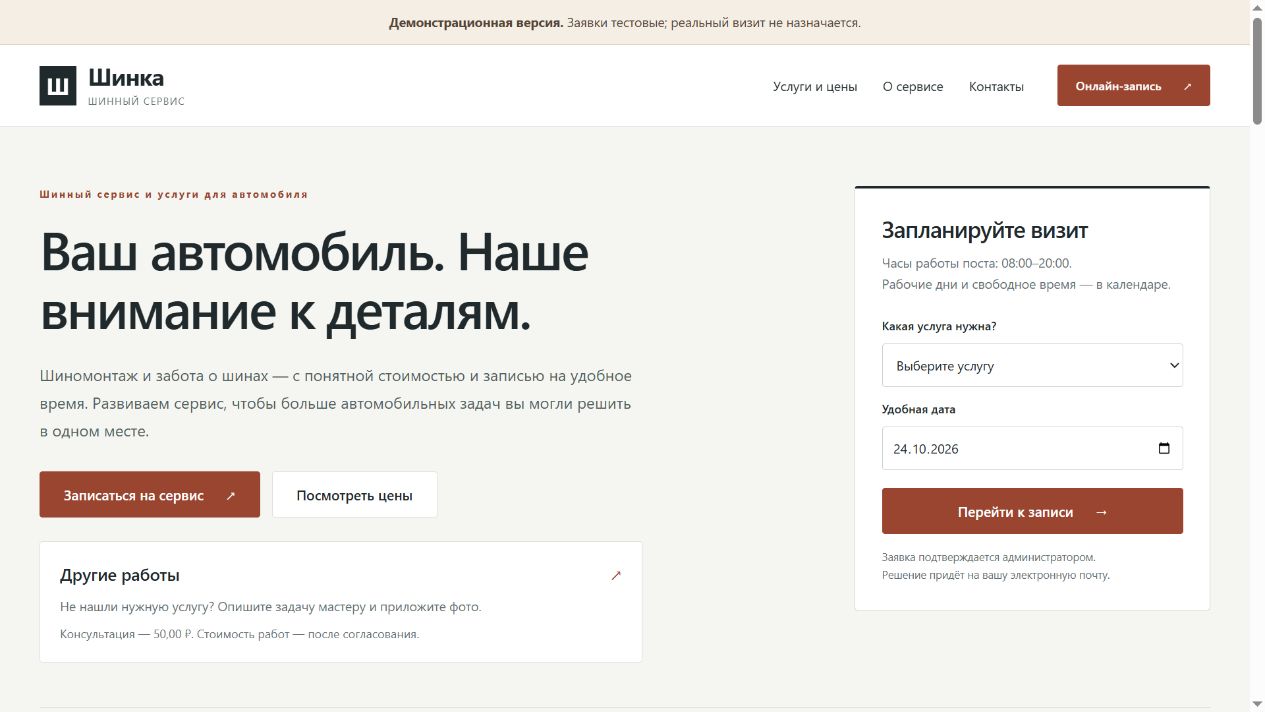Click the 'Решение придёт на вашу электронную почту.' text
The width and height of the screenshot is (1265, 712).
pos(996,575)
